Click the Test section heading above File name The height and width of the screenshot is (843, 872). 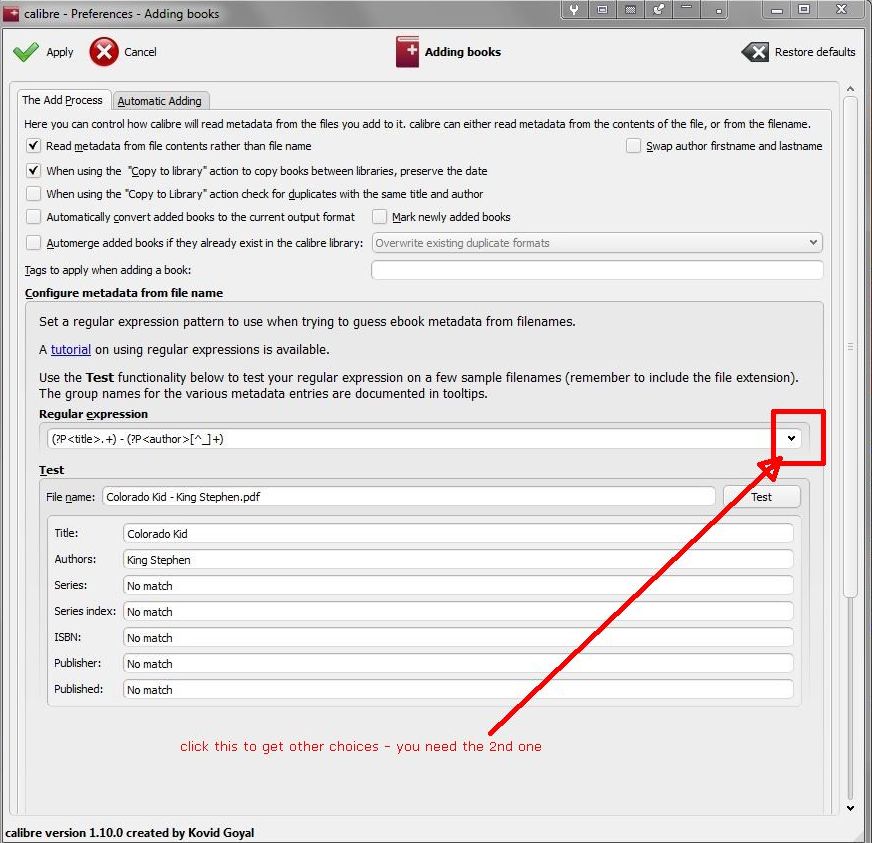pos(52,470)
